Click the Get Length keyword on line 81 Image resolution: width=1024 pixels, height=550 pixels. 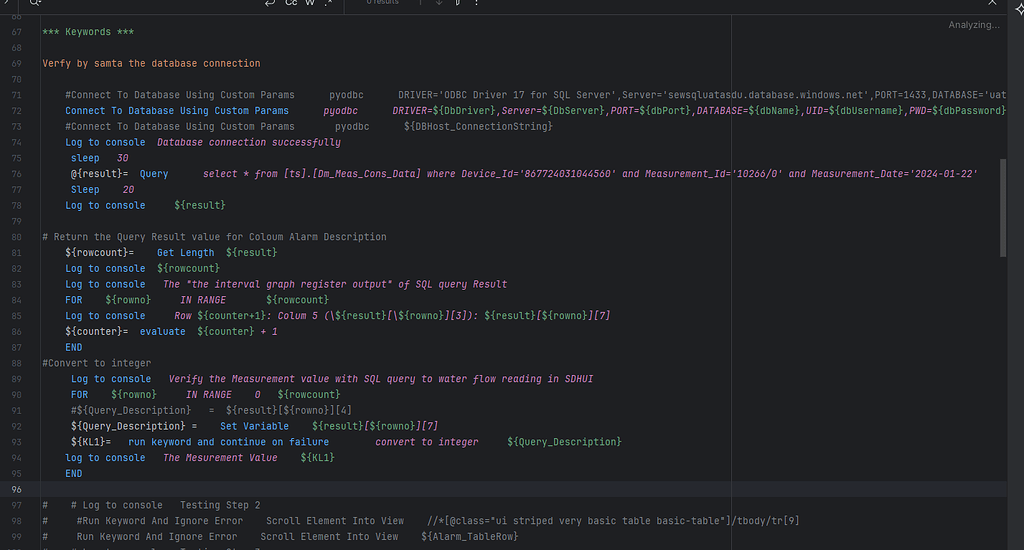pyautogui.click(x=185, y=253)
